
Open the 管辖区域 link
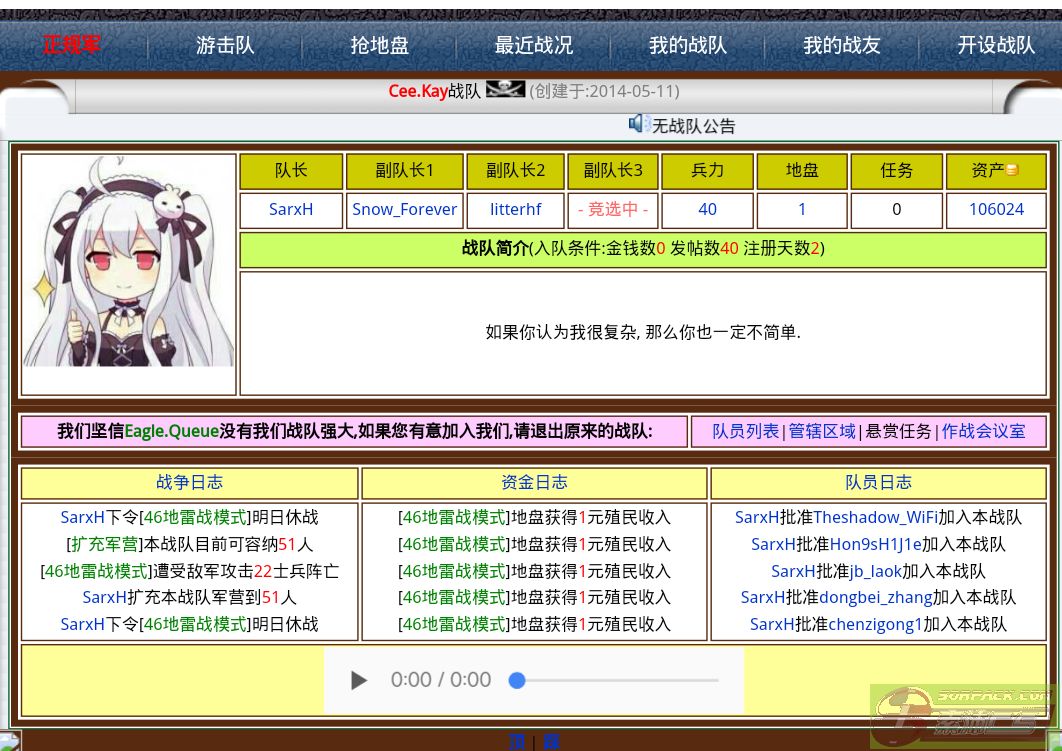(822, 431)
